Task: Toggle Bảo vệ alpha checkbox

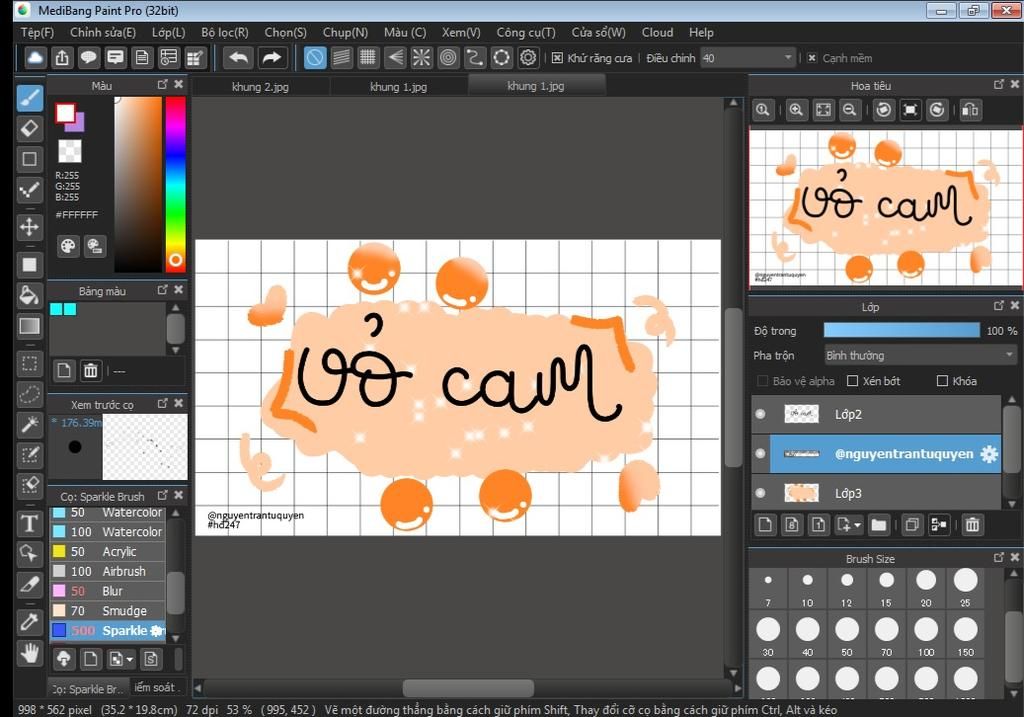Action: (762, 381)
